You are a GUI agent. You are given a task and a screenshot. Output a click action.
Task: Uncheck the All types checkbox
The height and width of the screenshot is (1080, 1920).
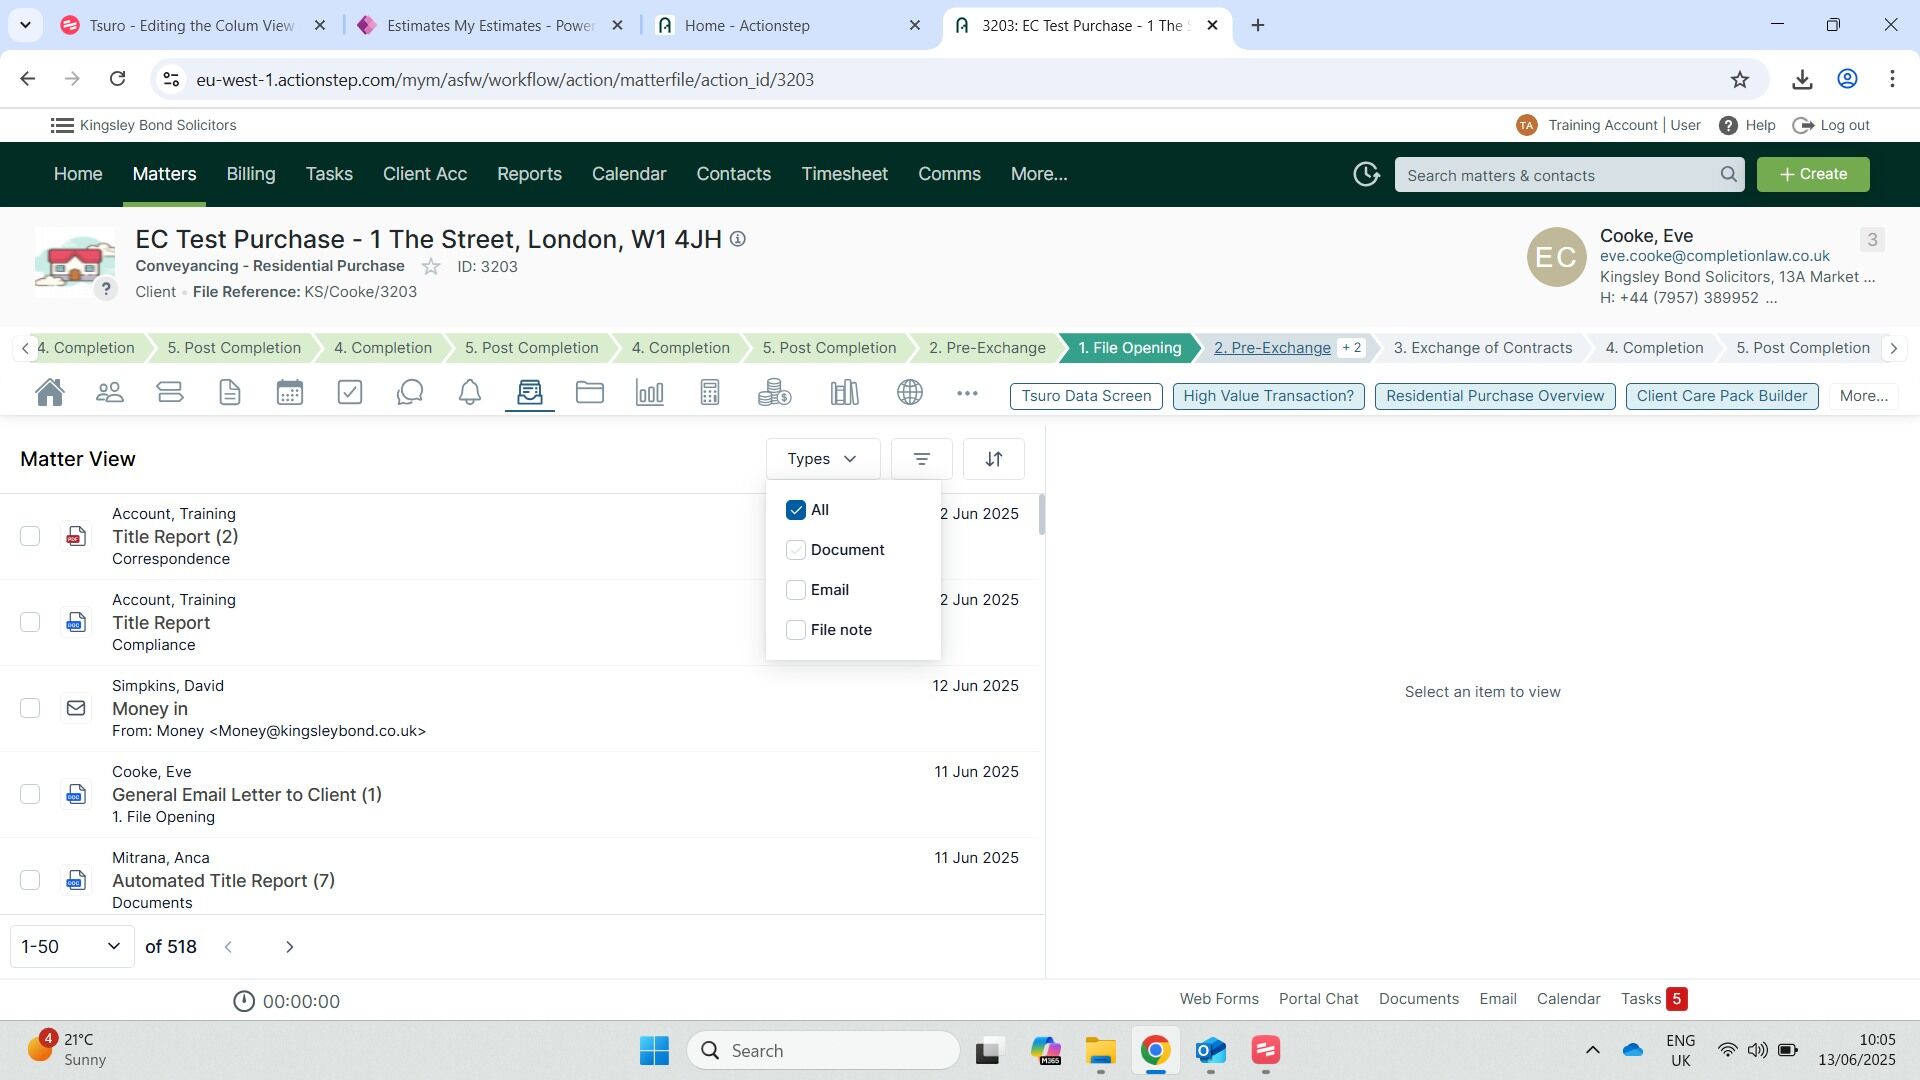tap(796, 510)
